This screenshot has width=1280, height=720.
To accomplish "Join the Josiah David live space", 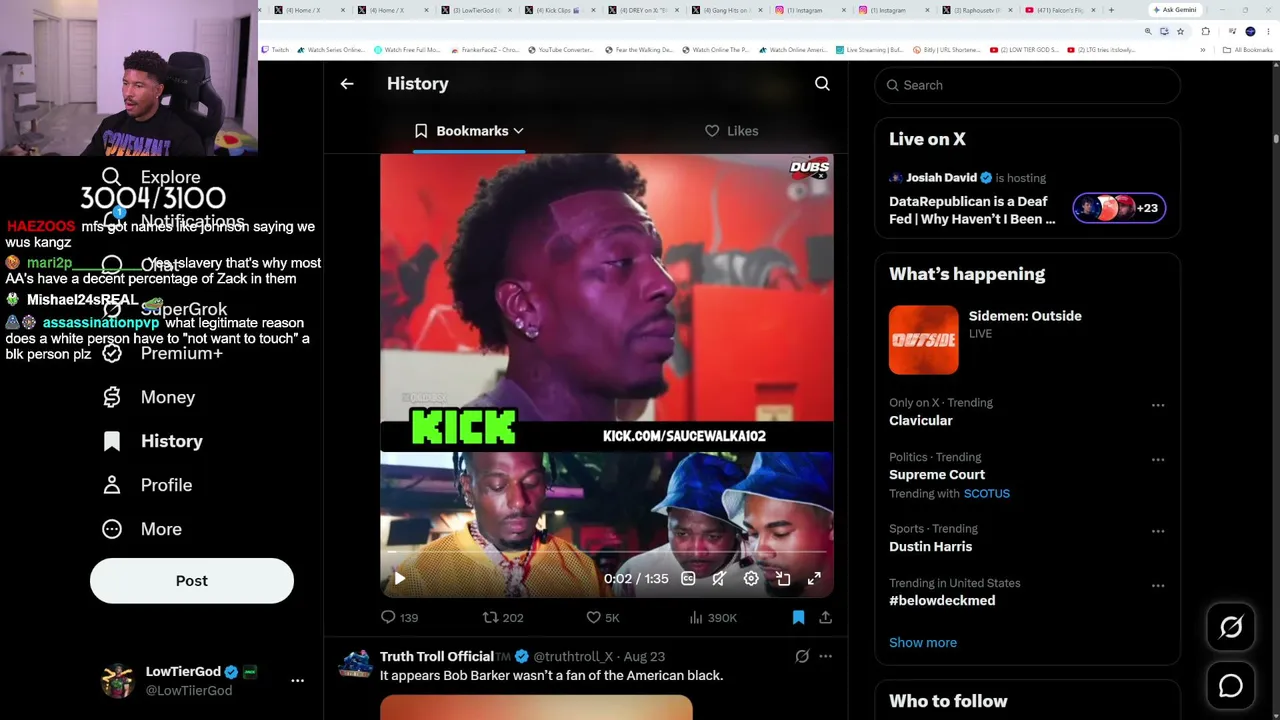I will coord(972,210).
